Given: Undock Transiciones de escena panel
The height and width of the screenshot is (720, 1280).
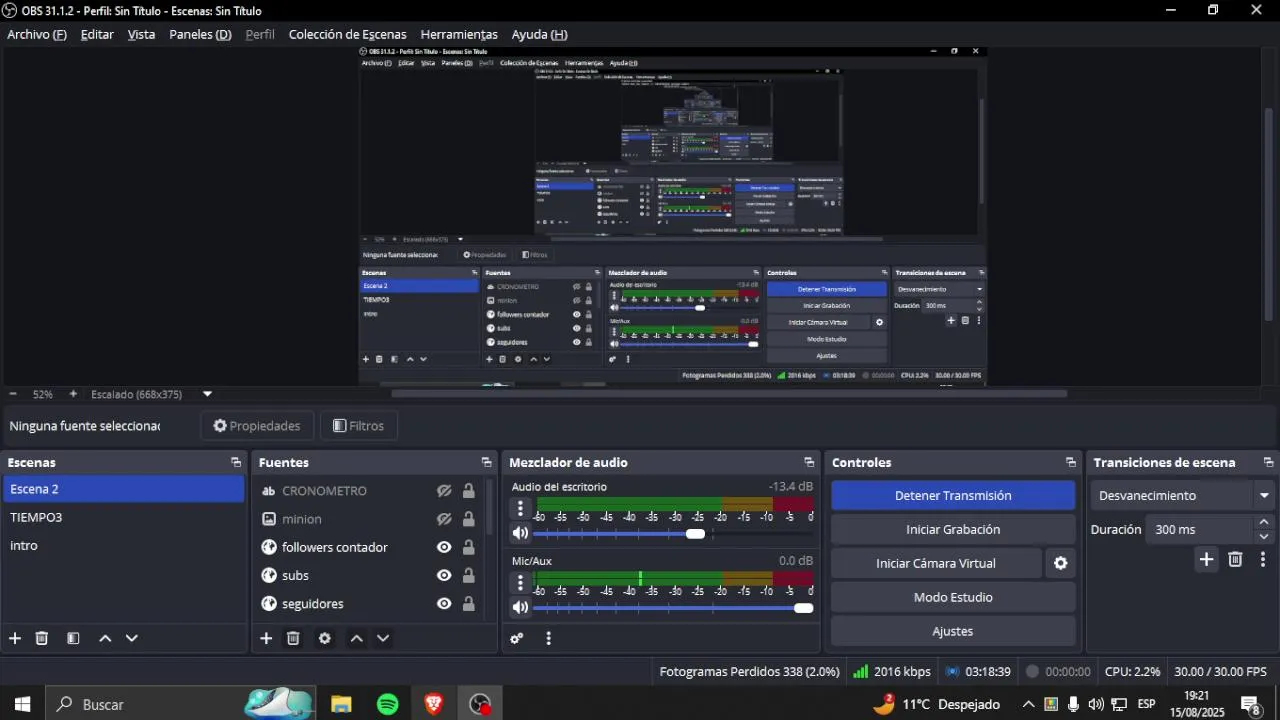Looking at the screenshot, I should tap(1269, 462).
